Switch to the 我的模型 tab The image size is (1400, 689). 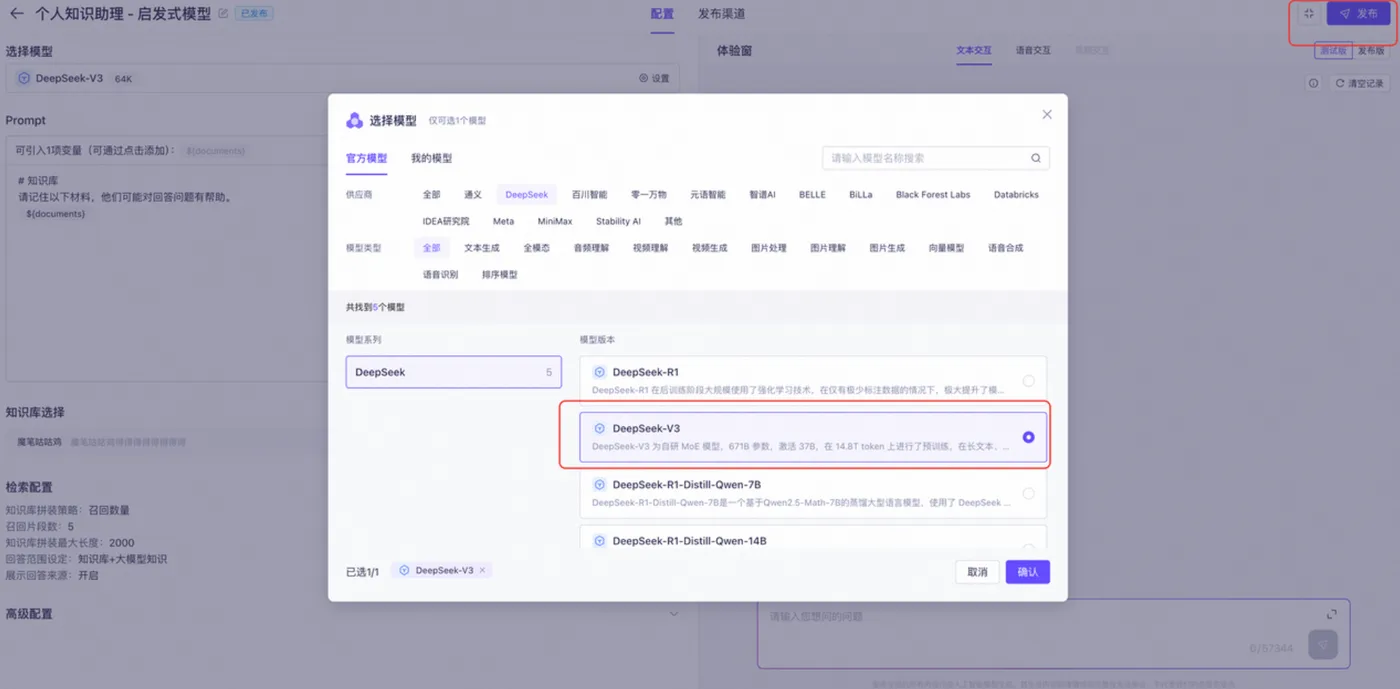pos(431,158)
